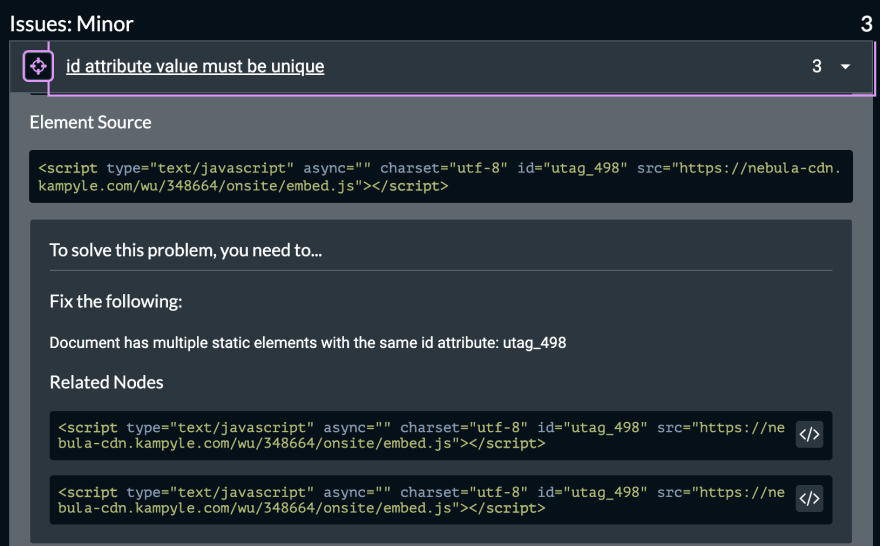
Task: Click the highlight target icon beside the id attribute issue
Action: (x=38, y=66)
